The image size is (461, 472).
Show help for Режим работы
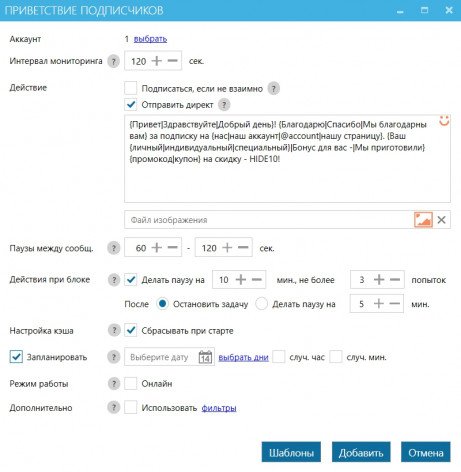[x=114, y=384]
